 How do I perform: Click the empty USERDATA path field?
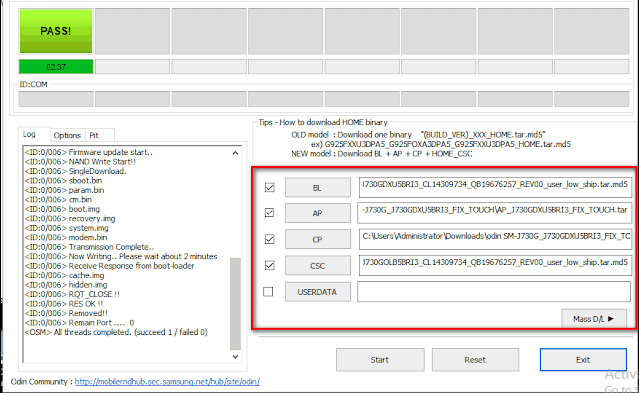(x=494, y=292)
